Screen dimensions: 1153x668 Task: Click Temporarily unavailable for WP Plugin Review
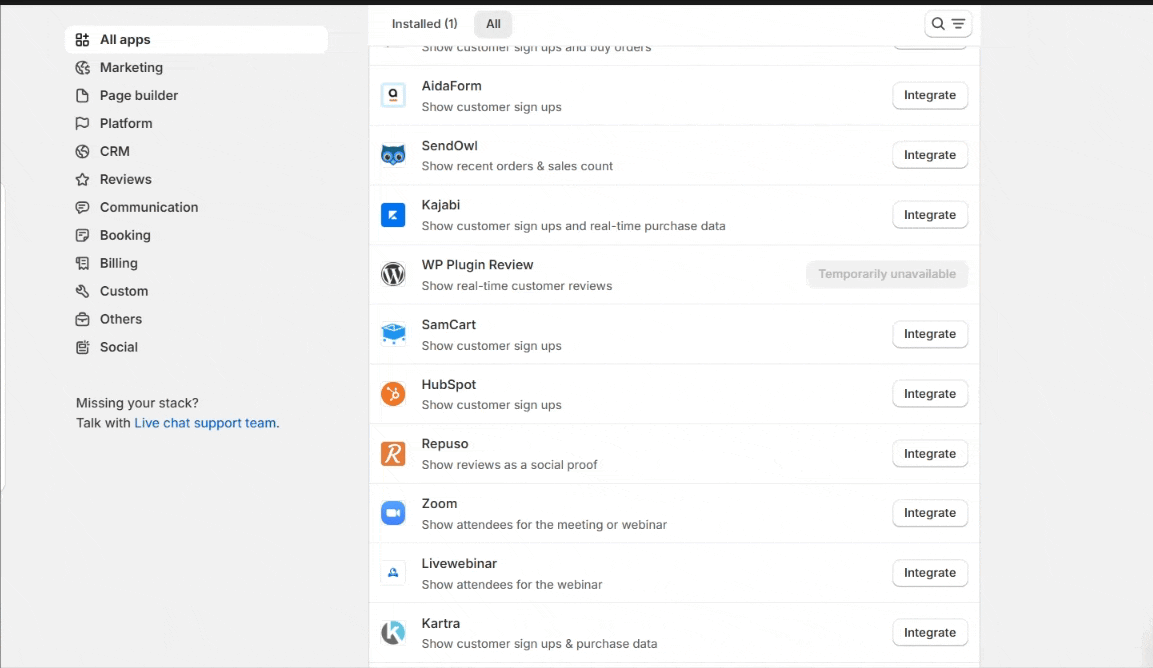point(887,274)
